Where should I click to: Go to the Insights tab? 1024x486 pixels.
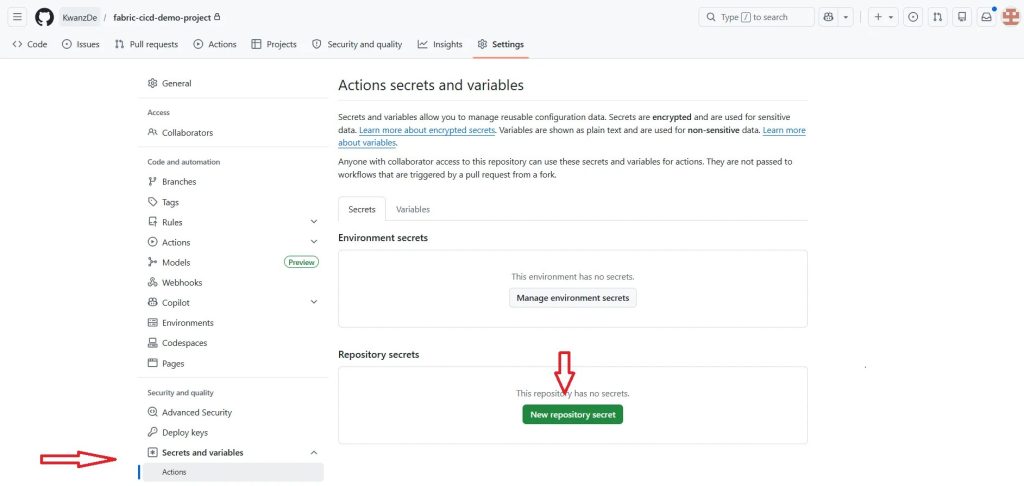(x=440, y=44)
